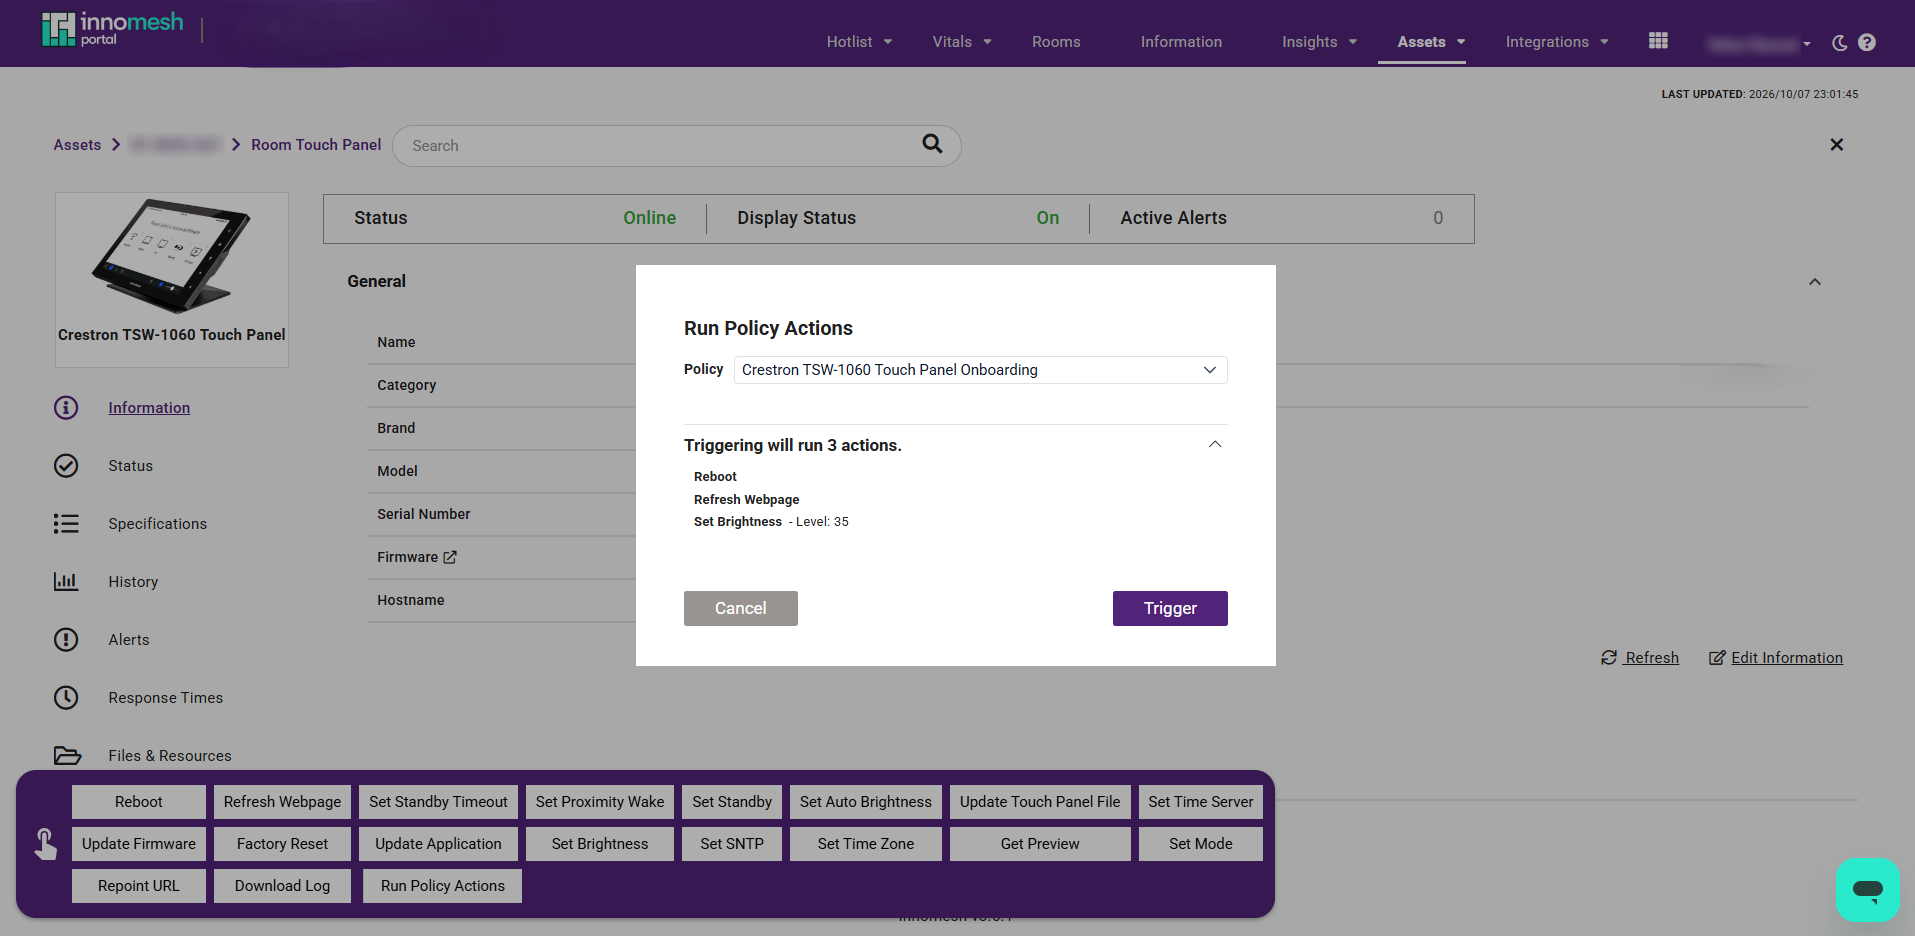
Task: Go to the Rooms page
Action: [x=1056, y=42]
